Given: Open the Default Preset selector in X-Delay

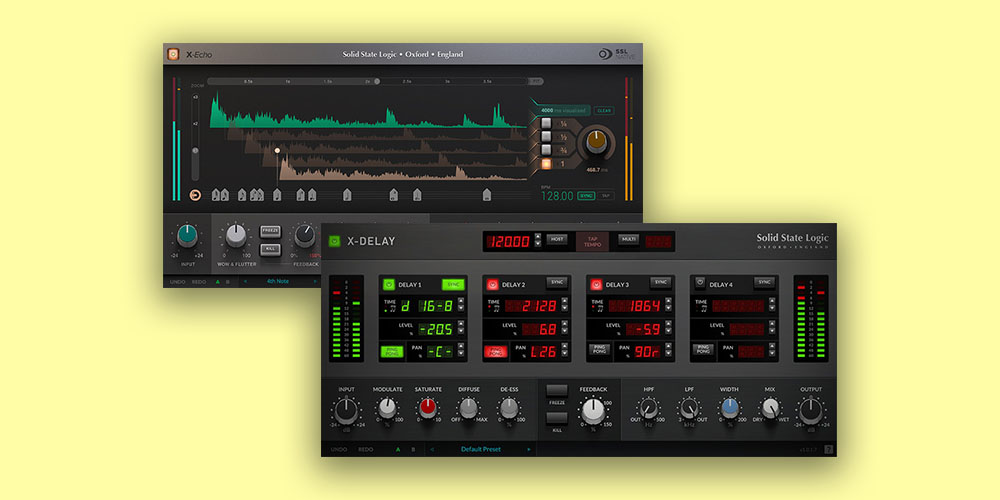Looking at the screenshot, I should [480, 449].
